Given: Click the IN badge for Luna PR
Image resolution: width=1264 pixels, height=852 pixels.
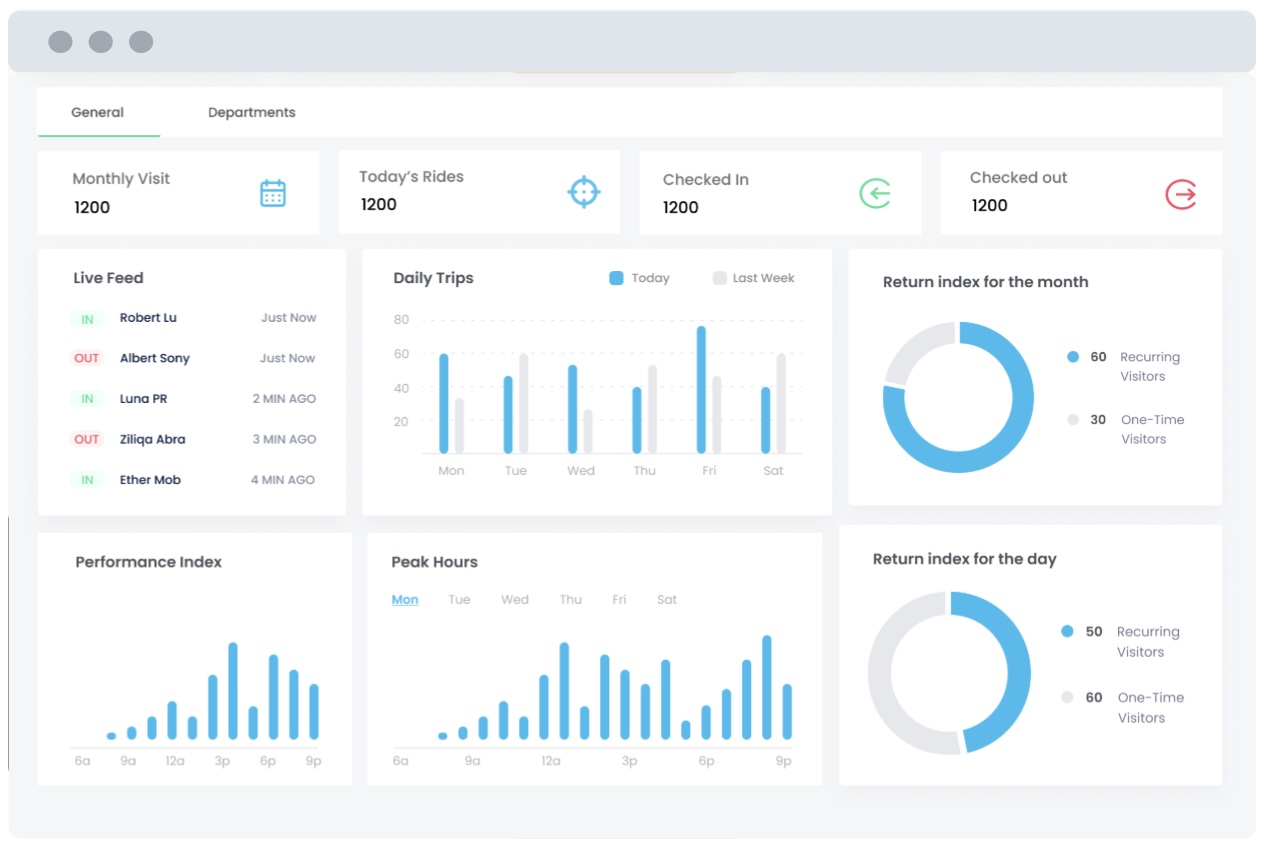Looking at the screenshot, I should (87, 399).
